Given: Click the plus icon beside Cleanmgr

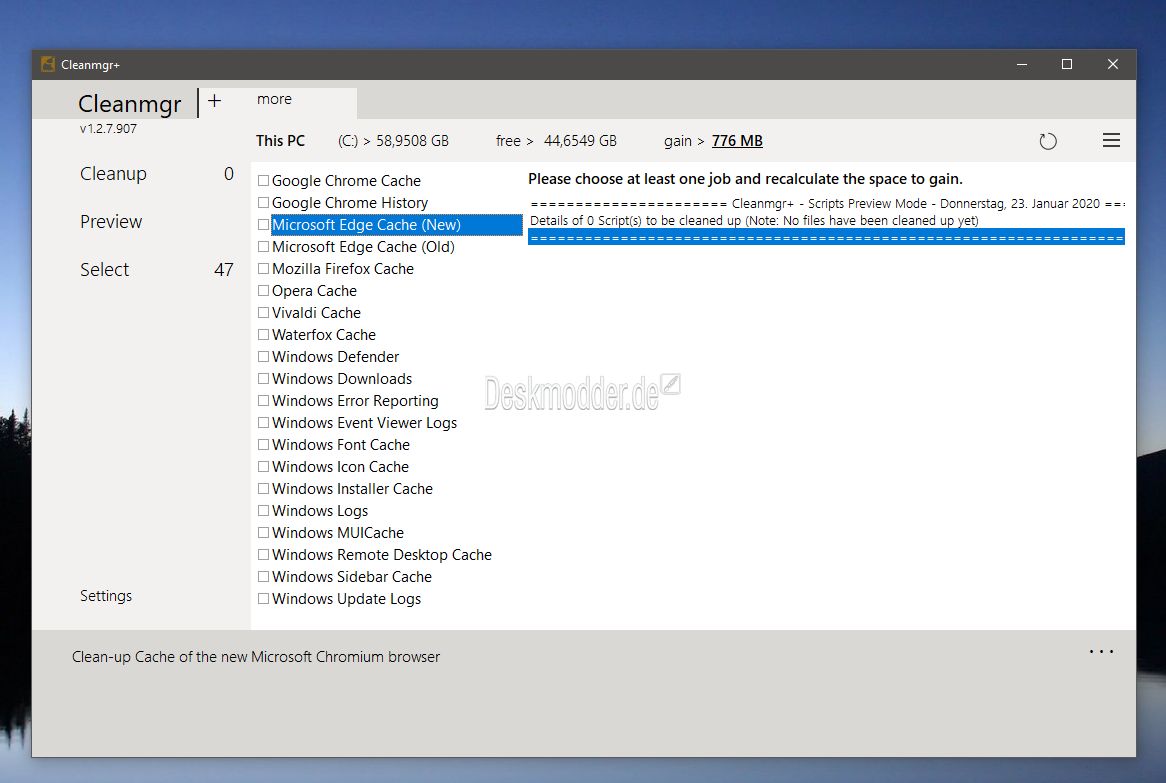Looking at the screenshot, I should 214,100.
